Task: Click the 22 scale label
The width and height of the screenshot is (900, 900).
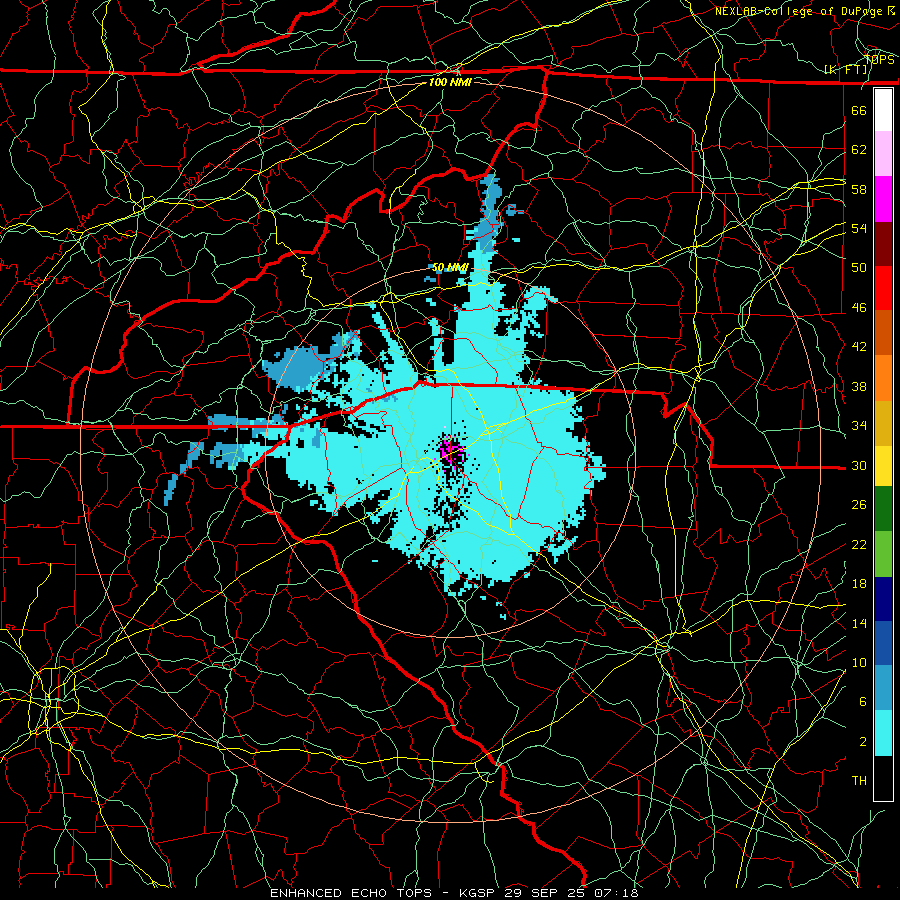Action: click(x=859, y=544)
